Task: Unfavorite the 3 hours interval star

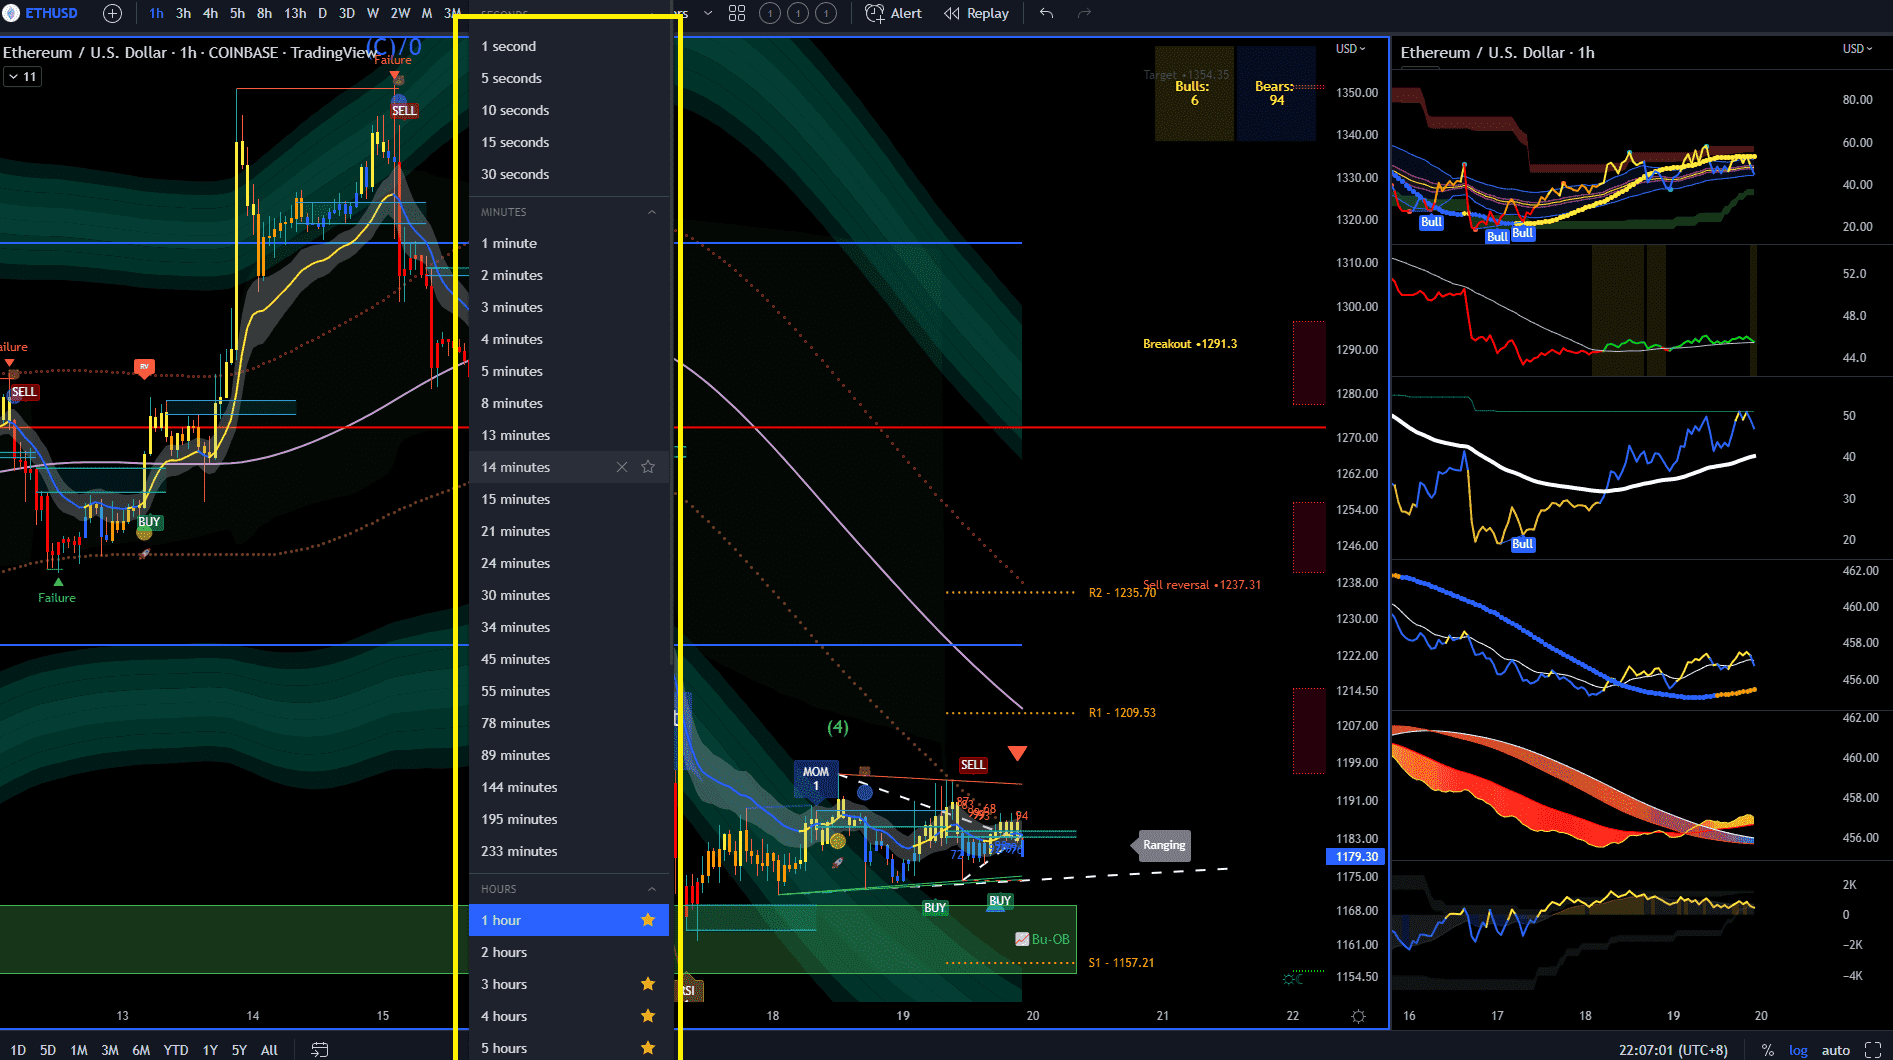Action: [x=648, y=984]
